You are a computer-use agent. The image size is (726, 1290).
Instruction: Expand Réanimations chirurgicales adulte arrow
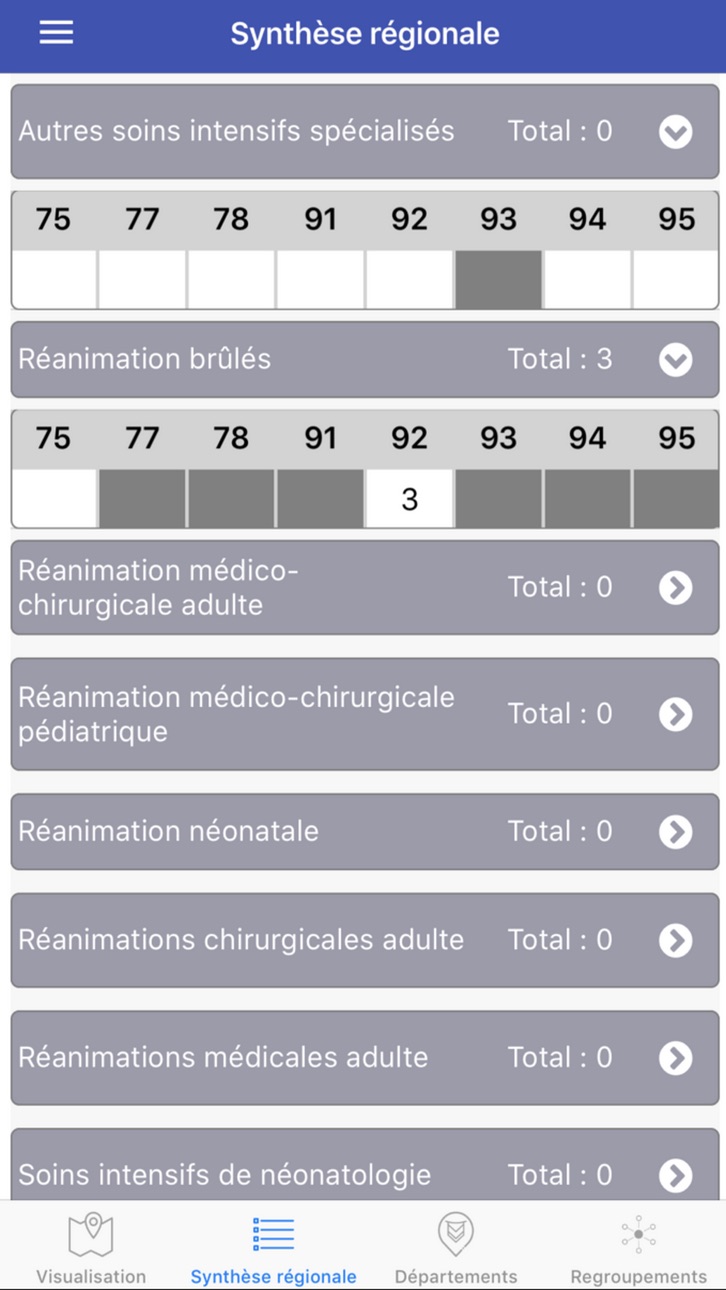(x=676, y=940)
